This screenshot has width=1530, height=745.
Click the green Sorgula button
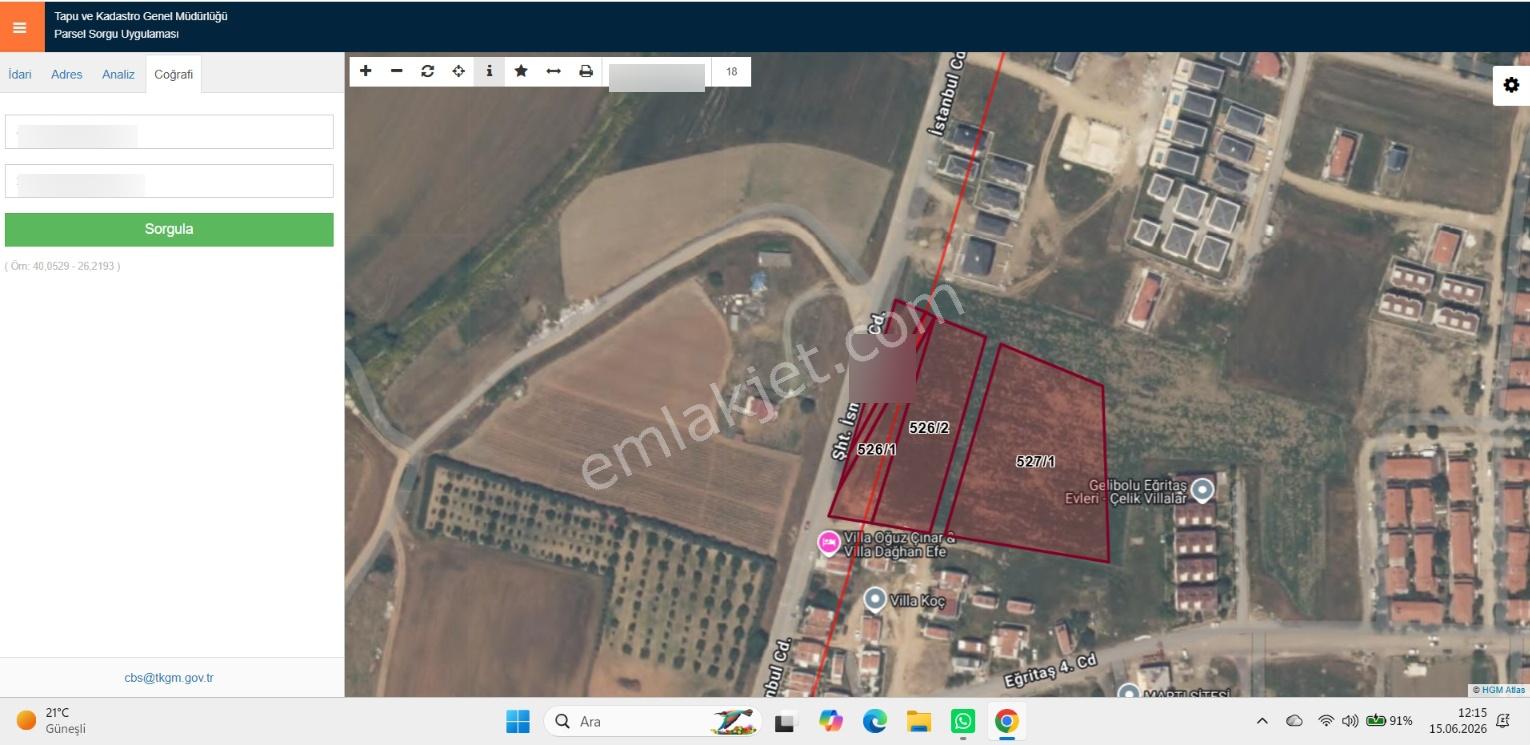(x=169, y=229)
